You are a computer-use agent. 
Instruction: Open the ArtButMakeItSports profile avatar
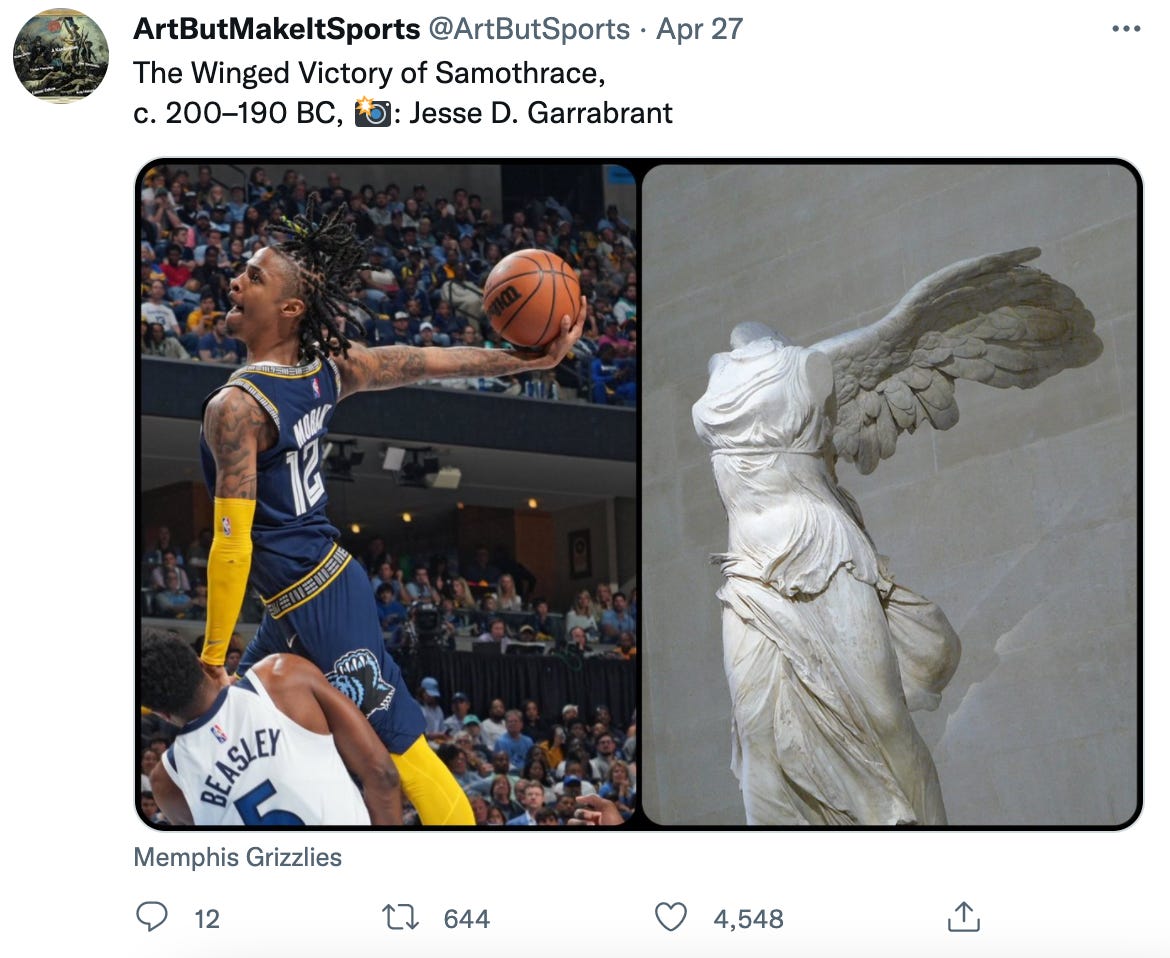[61, 56]
